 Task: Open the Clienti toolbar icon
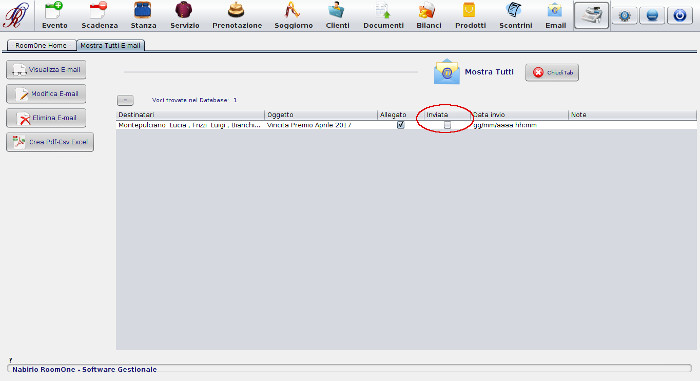tap(338, 15)
